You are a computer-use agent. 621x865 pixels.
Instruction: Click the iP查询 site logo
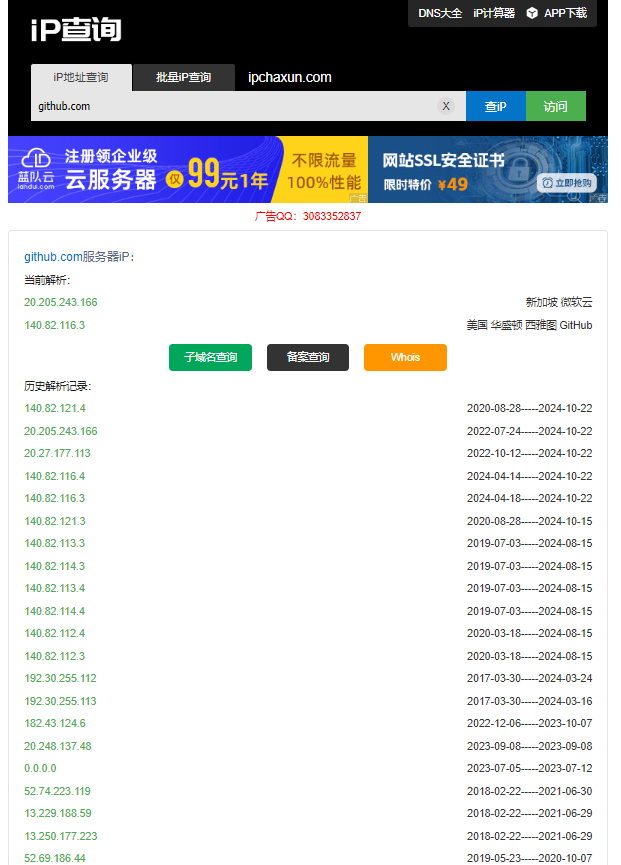[76, 29]
